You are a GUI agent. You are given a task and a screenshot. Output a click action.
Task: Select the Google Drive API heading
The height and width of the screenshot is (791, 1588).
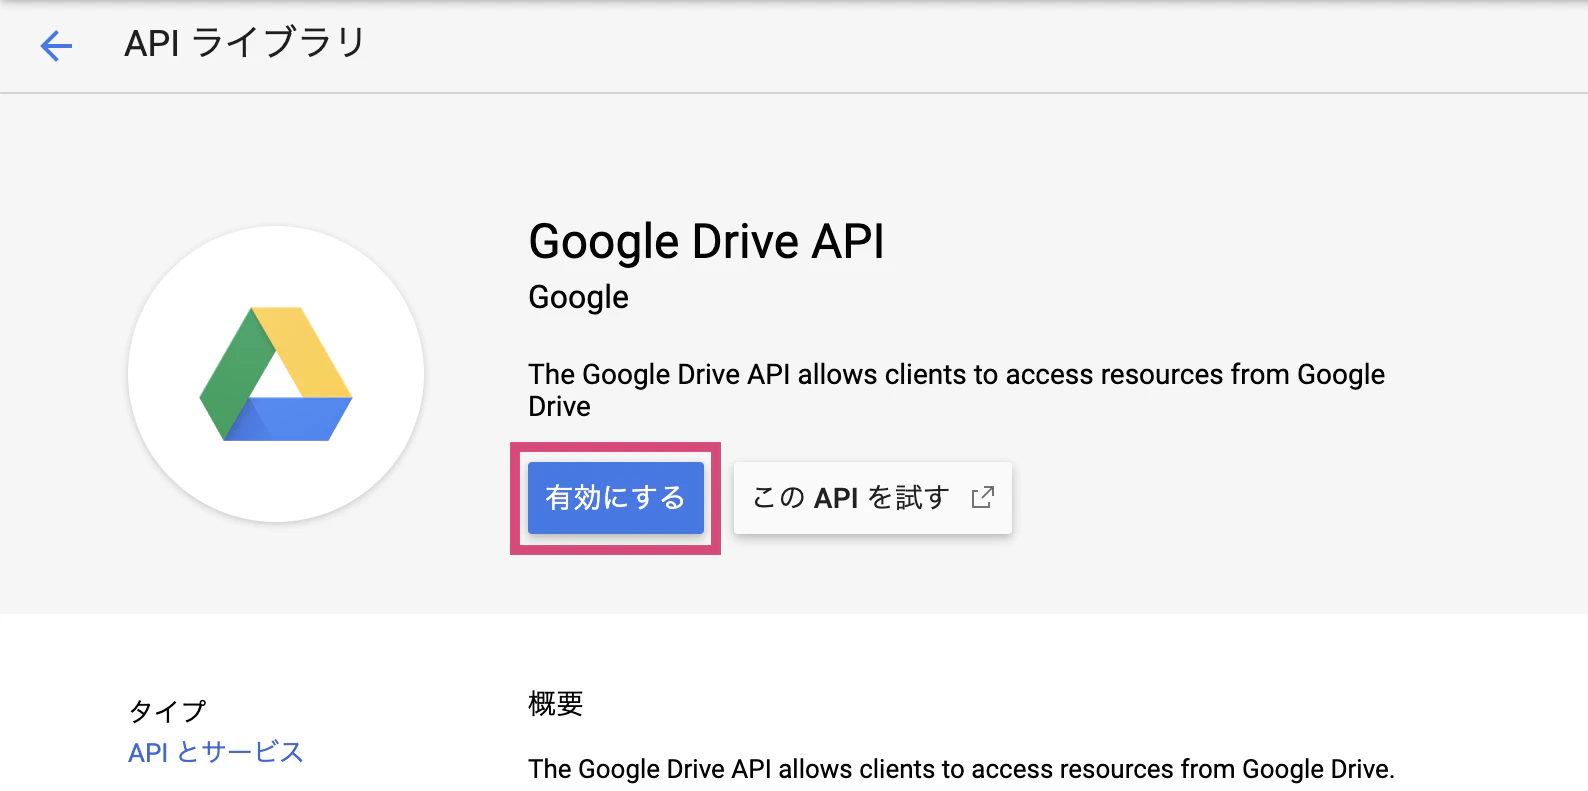(706, 241)
